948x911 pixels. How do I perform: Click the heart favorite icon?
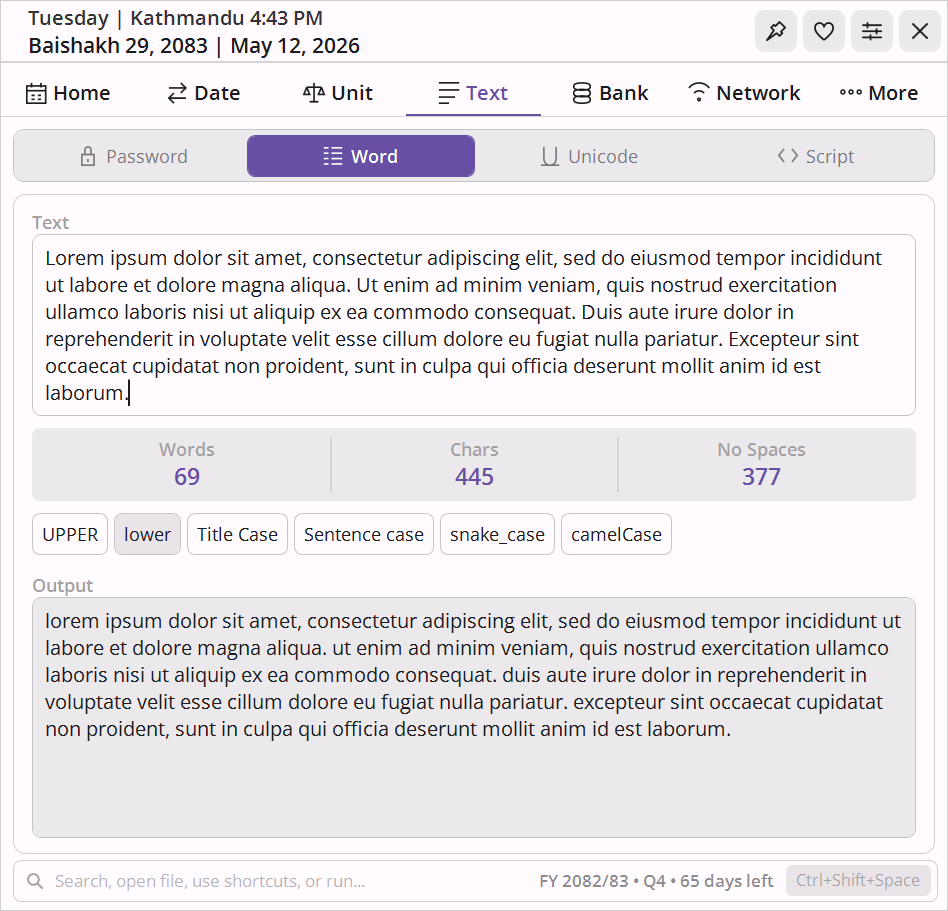823,31
